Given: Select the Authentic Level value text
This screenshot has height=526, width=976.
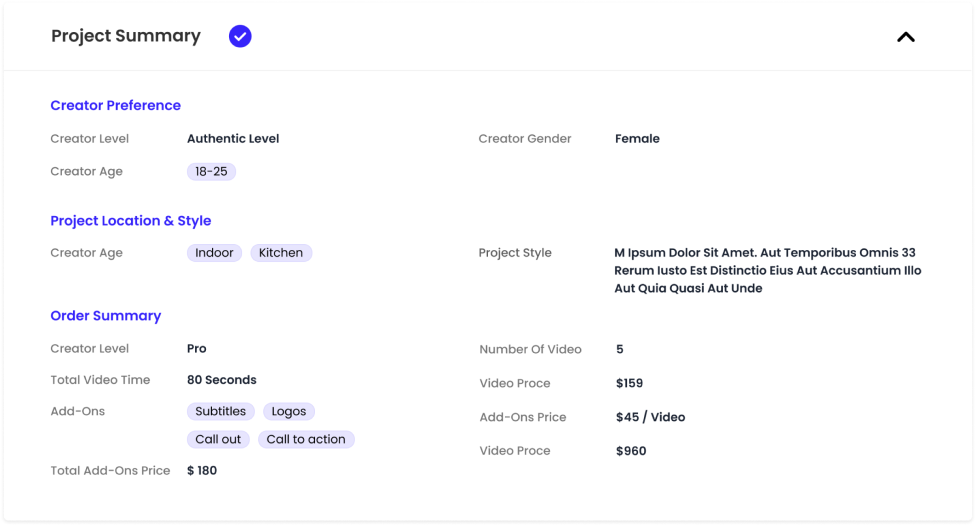Looking at the screenshot, I should pyautogui.click(x=233, y=139).
